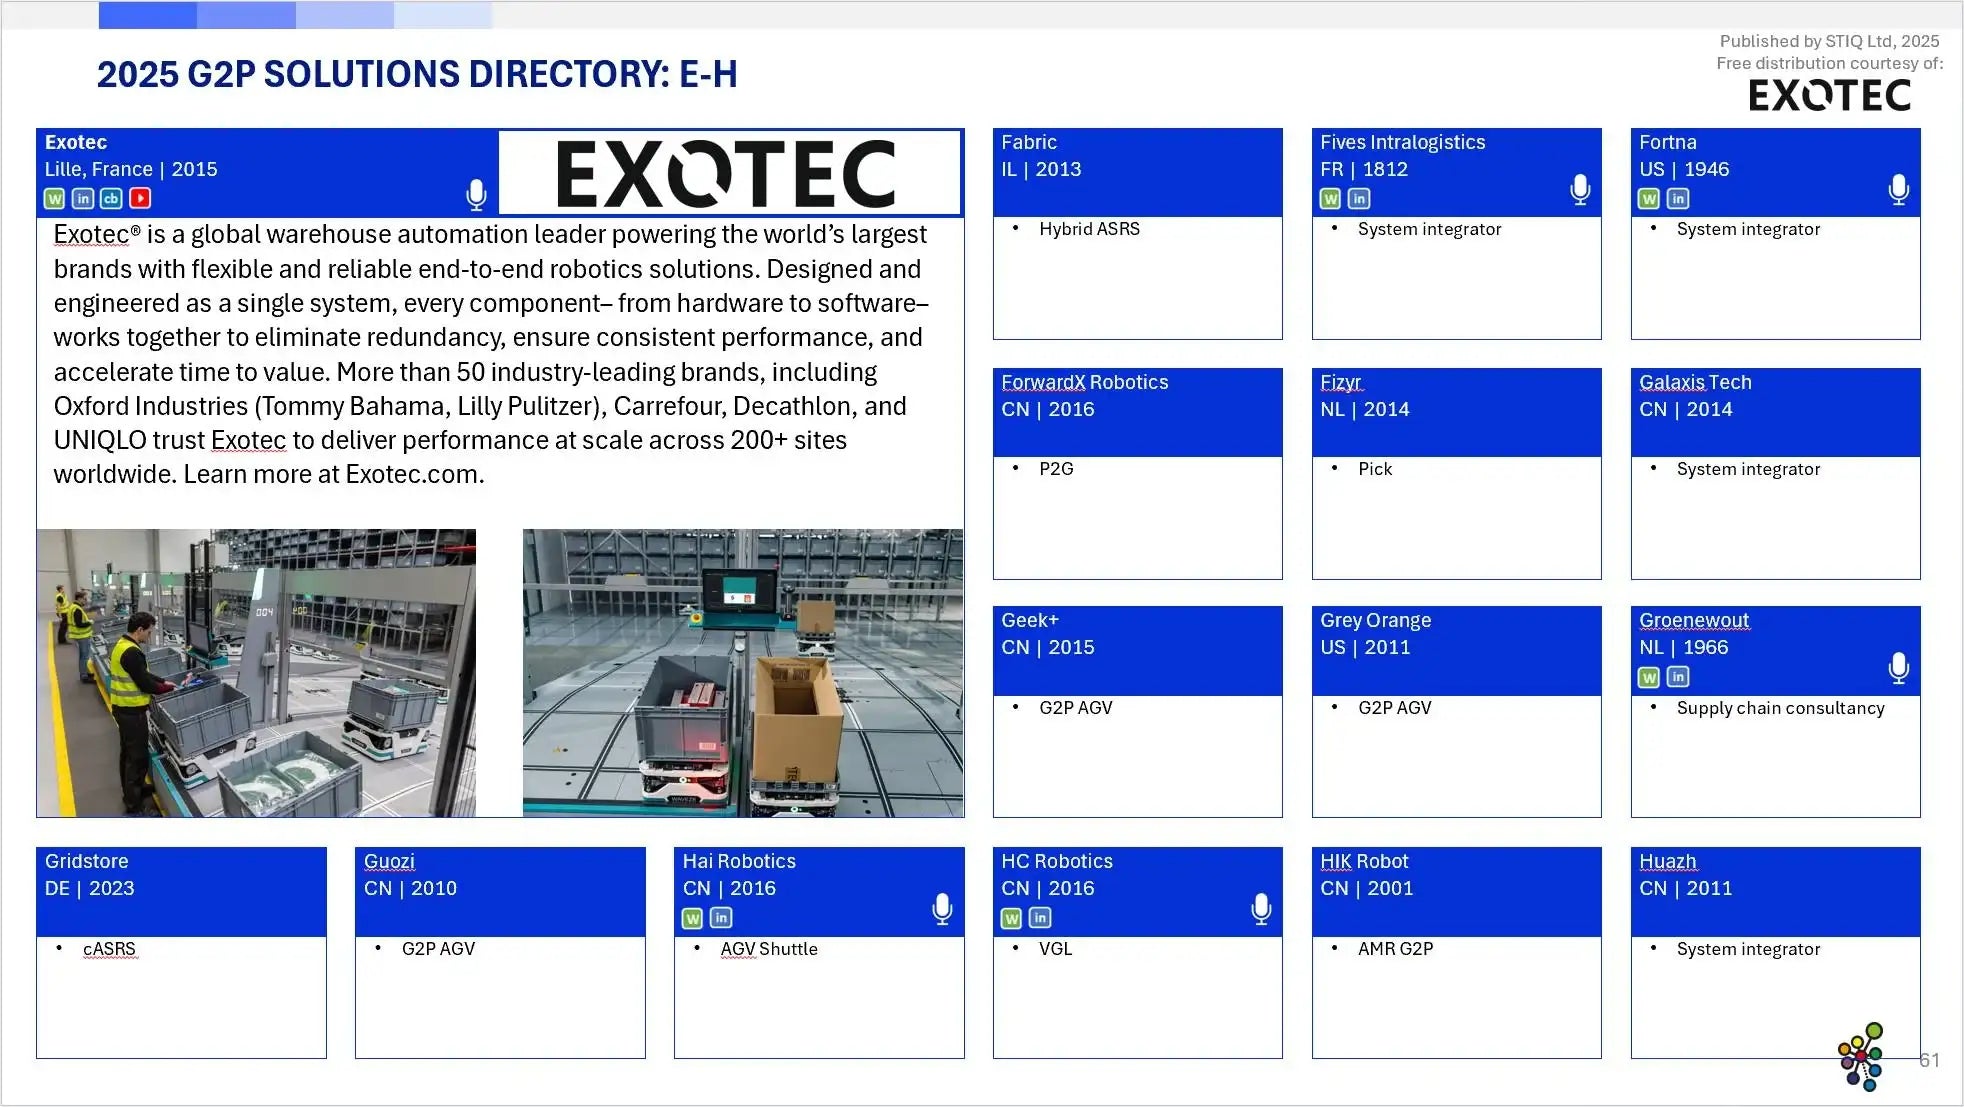The height and width of the screenshot is (1107, 1964).
Task: Click the 'Grey Orange' company name
Action: pos(1375,620)
